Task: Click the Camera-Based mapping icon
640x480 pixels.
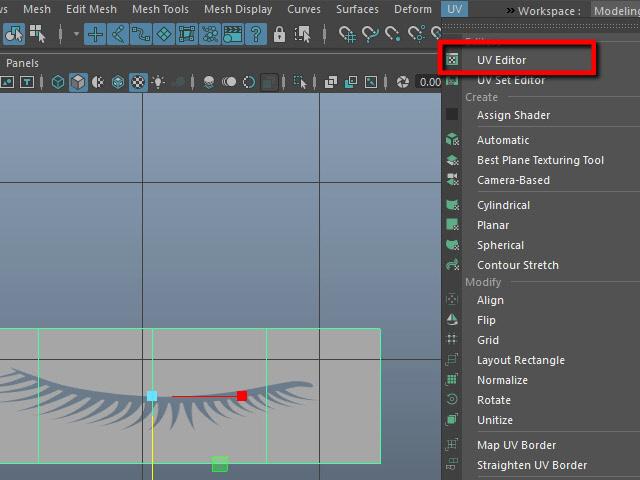Action: tap(453, 180)
